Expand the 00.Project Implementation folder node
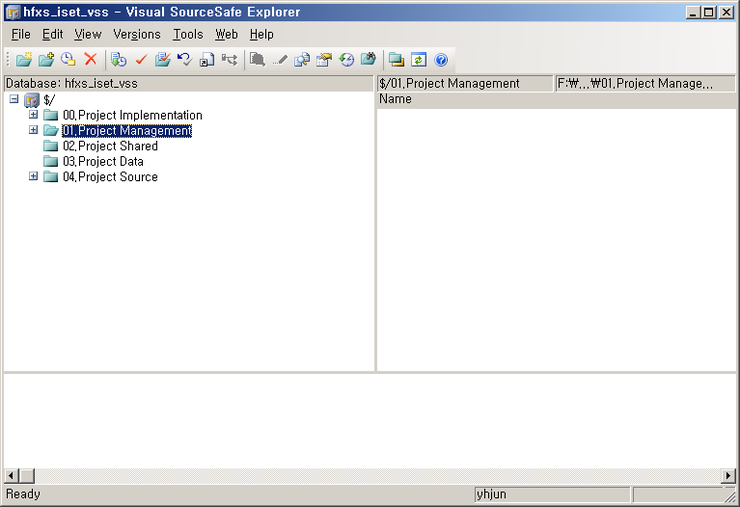Screen dimensions: 740x507 [33, 115]
